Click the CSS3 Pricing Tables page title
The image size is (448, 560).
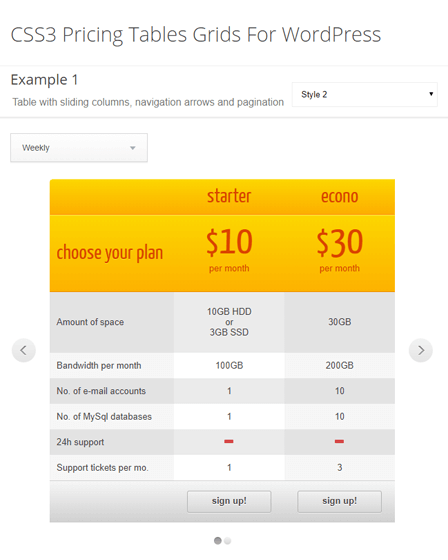196,35
